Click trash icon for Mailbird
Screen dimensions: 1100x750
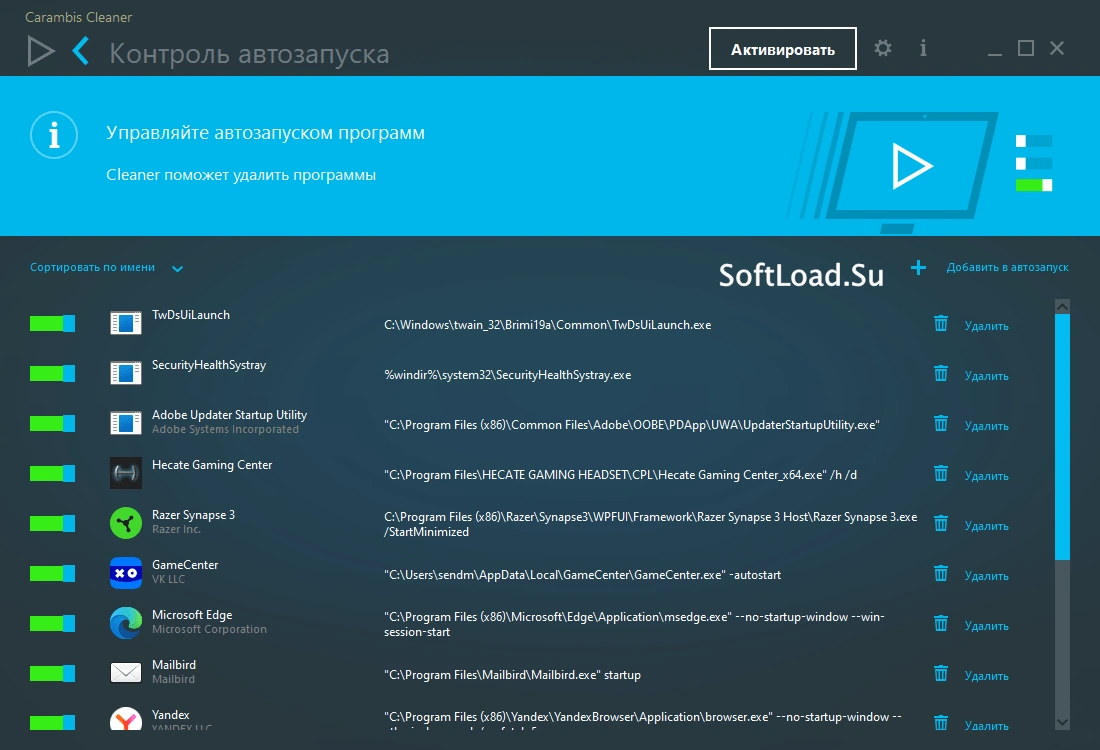click(941, 674)
